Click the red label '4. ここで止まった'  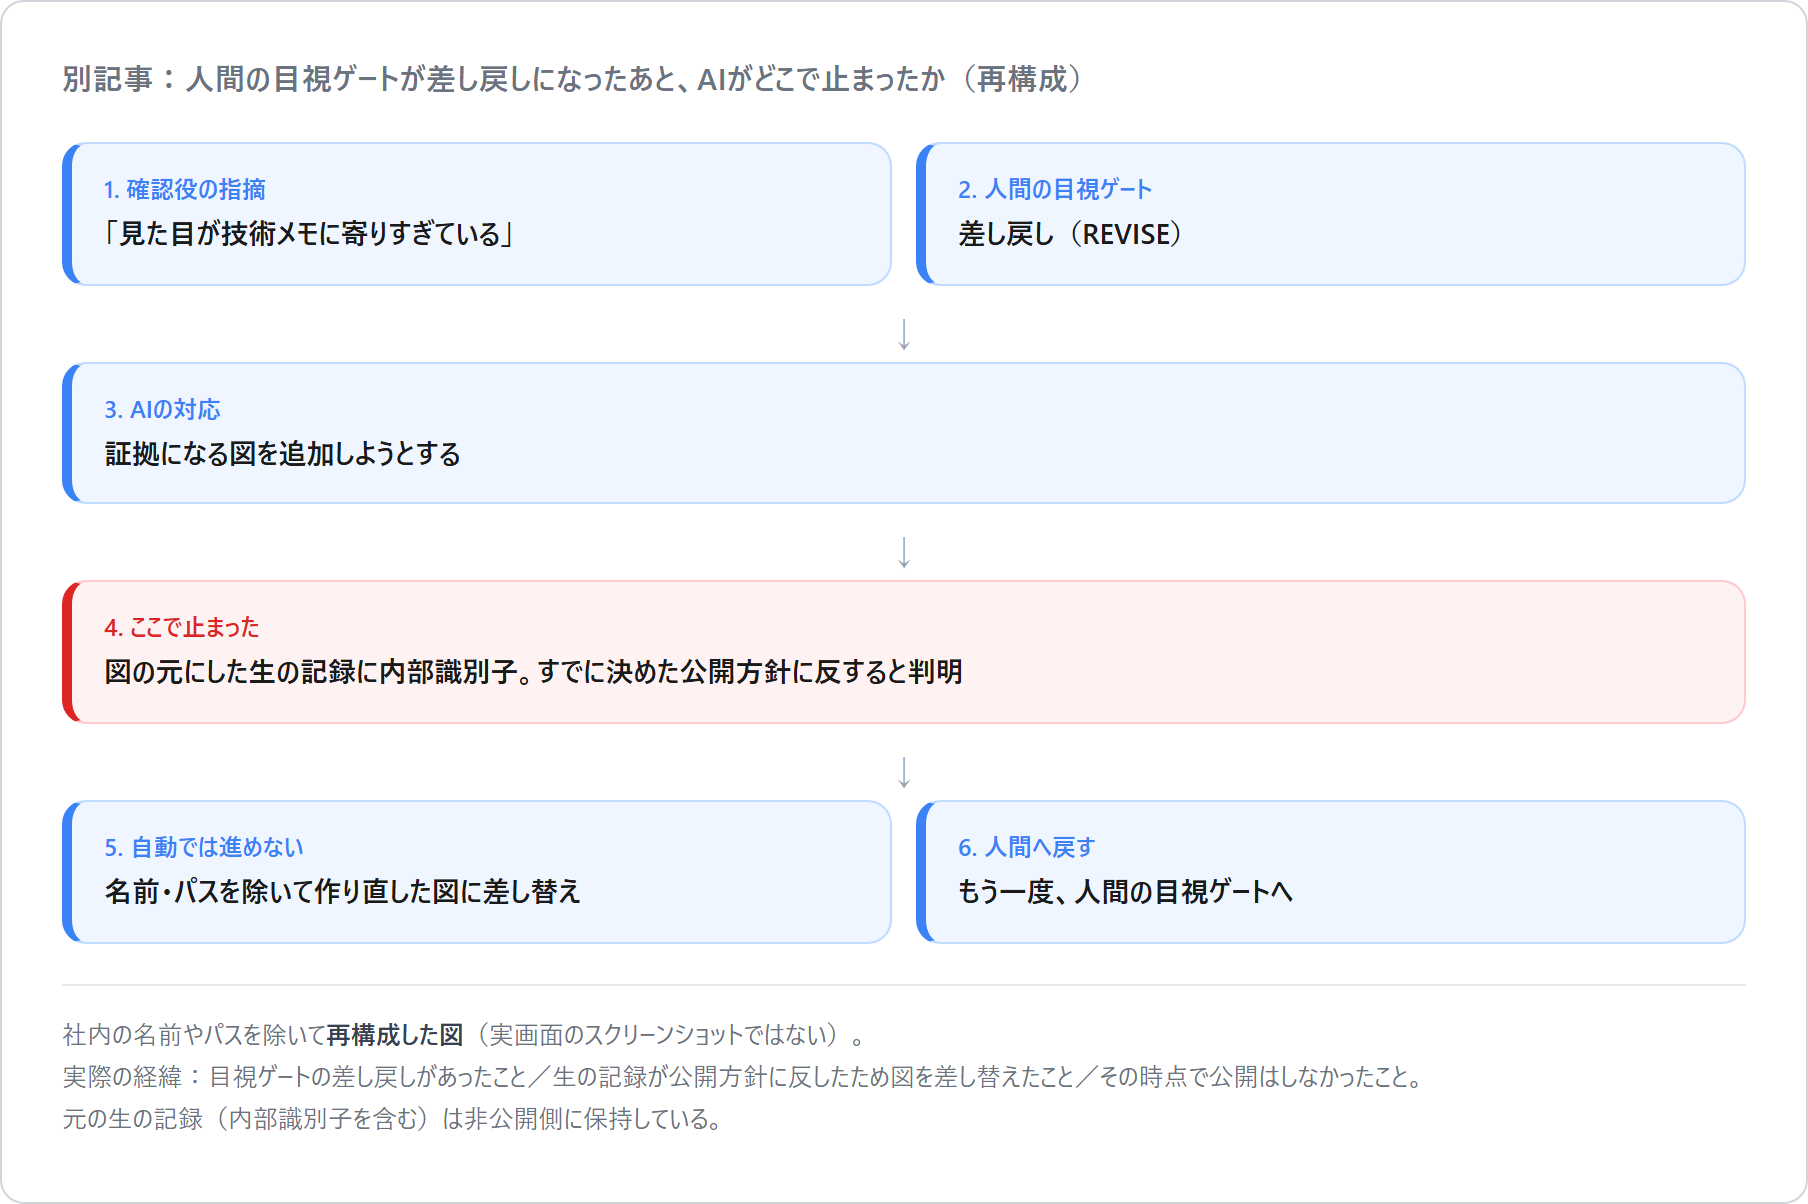click(182, 627)
